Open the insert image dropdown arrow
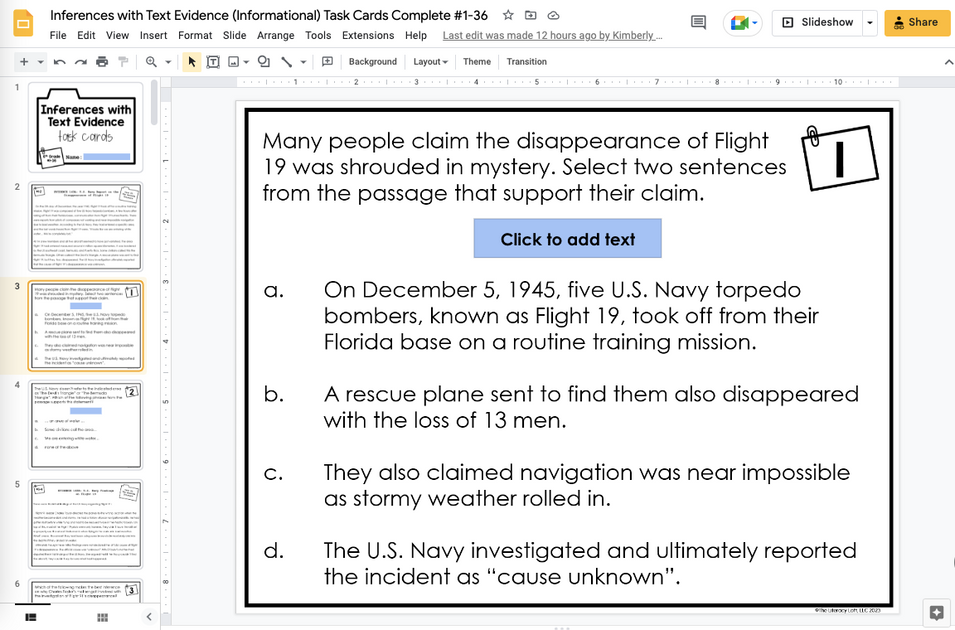 [246, 62]
